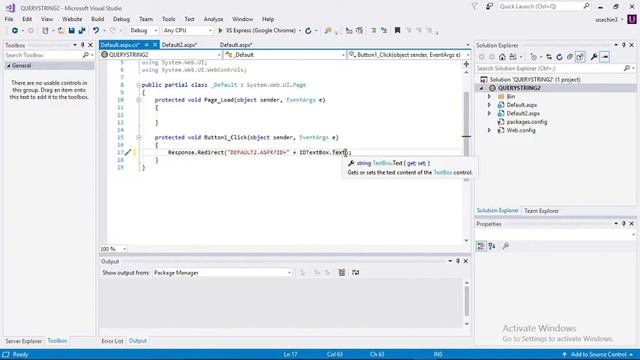Viewport: 640px width, 360px height.
Task: Open the Analyze menu
Action: point(213,19)
